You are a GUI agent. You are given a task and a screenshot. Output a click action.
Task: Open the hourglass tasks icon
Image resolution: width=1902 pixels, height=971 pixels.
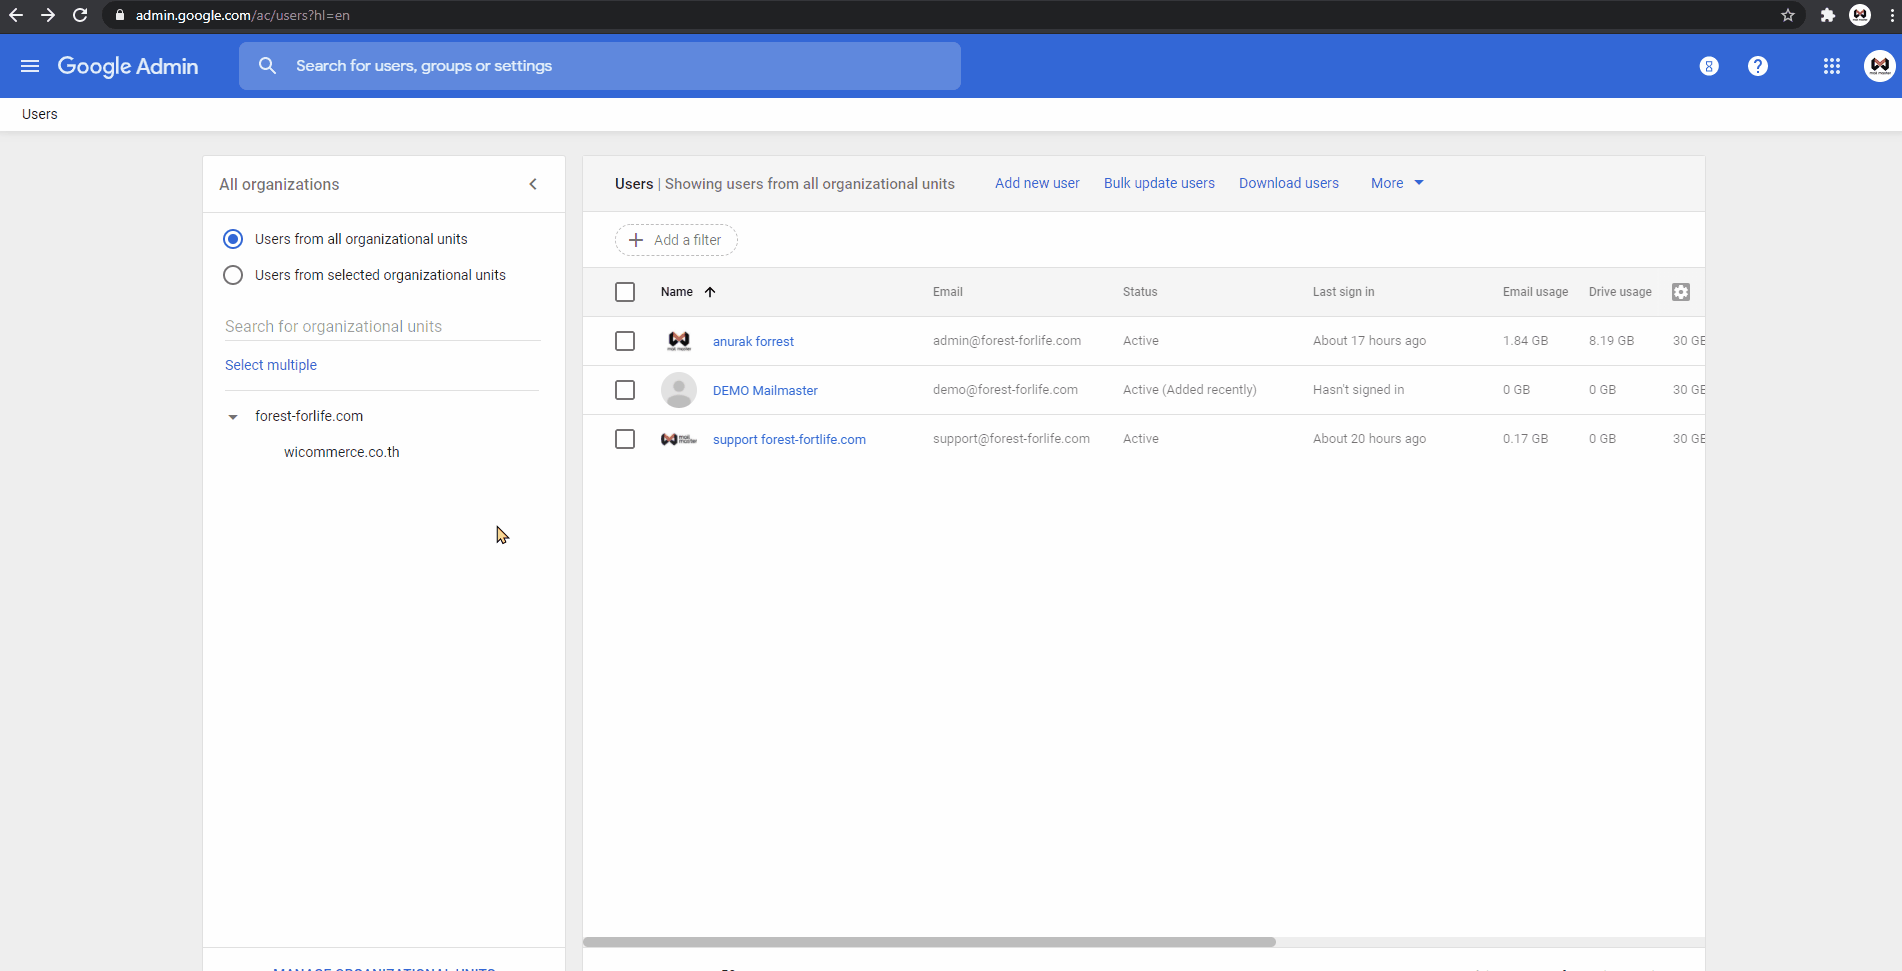1709,66
